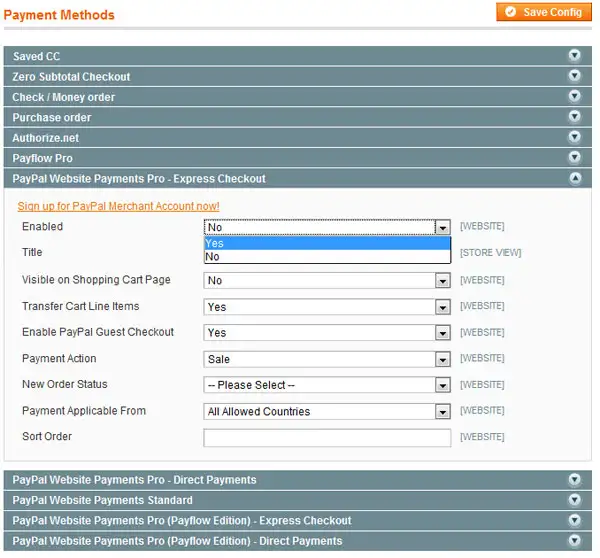The image size is (600, 558).
Task: Click the Payment Methods page heading
Action: coord(59,15)
